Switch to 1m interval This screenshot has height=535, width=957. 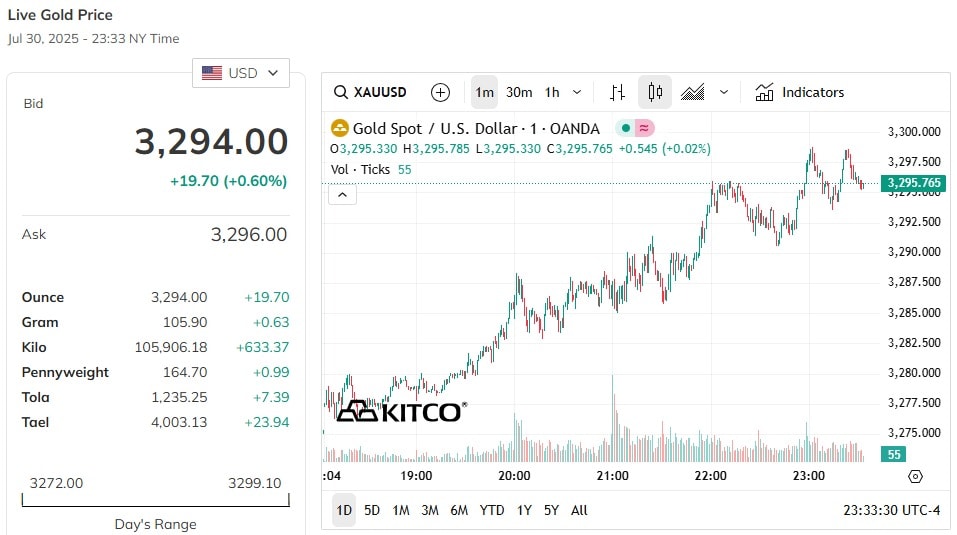485,92
